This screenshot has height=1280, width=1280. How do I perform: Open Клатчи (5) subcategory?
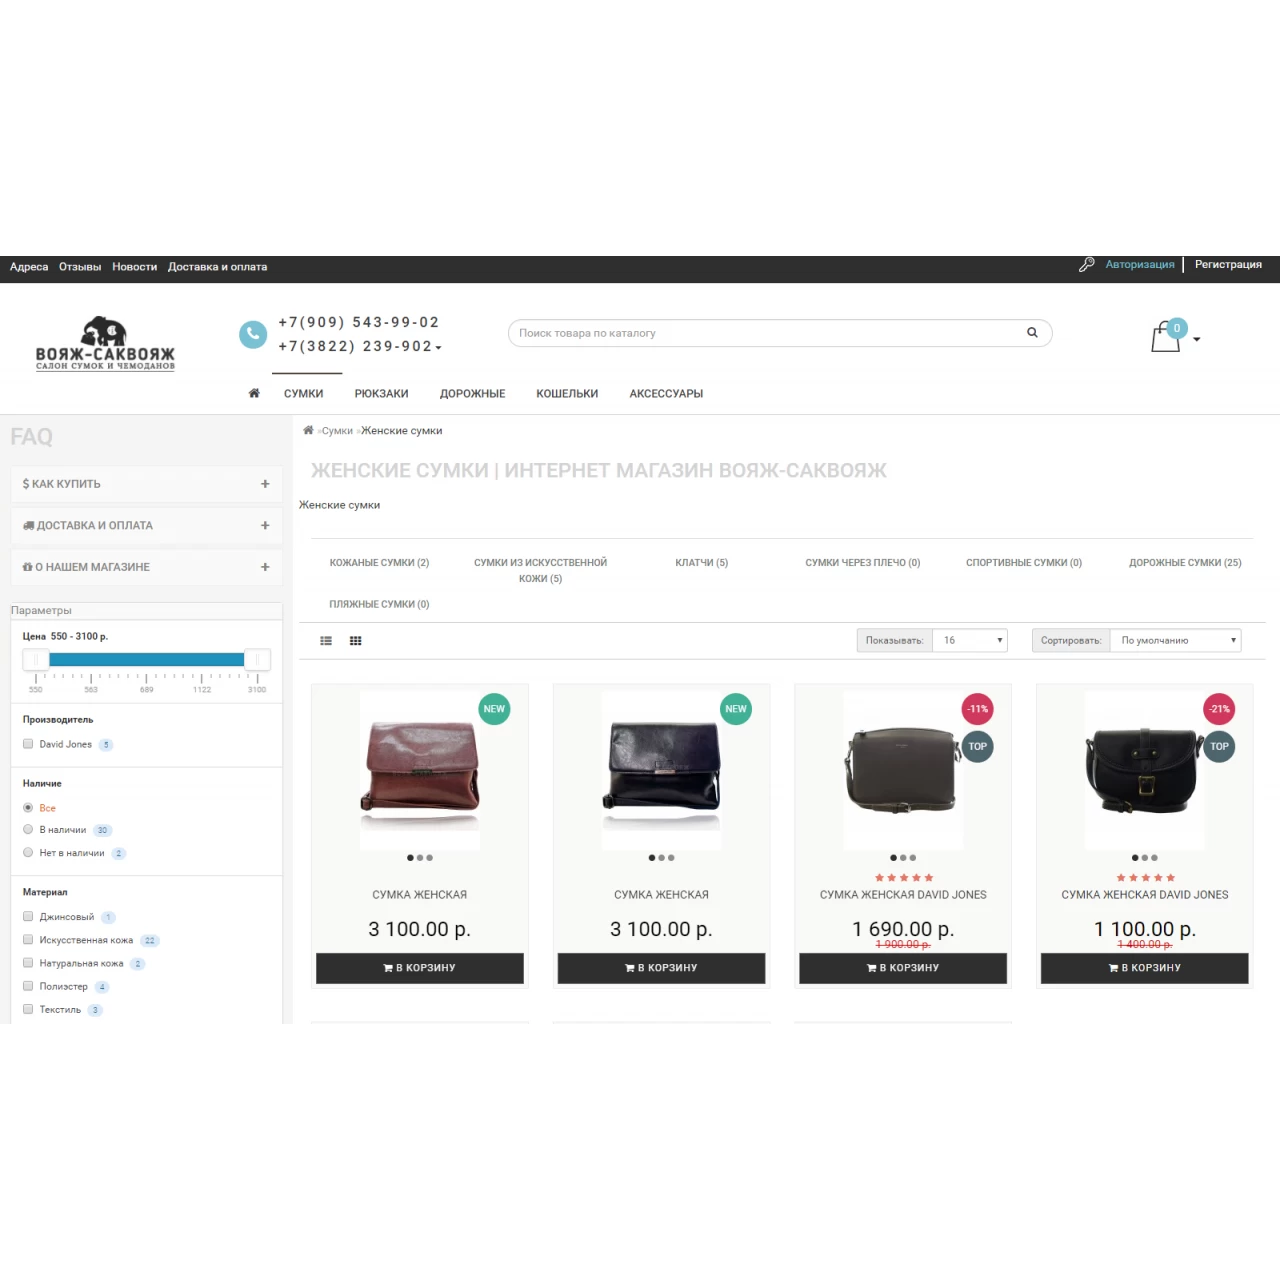pyautogui.click(x=702, y=563)
